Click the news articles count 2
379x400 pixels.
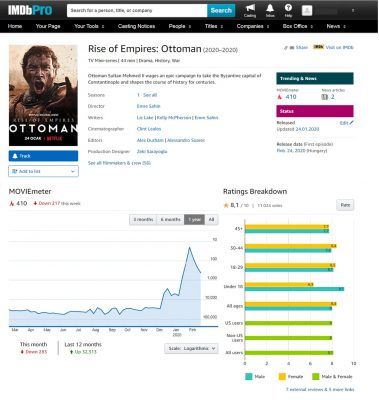pyautogui.click(x=332, y=97)
